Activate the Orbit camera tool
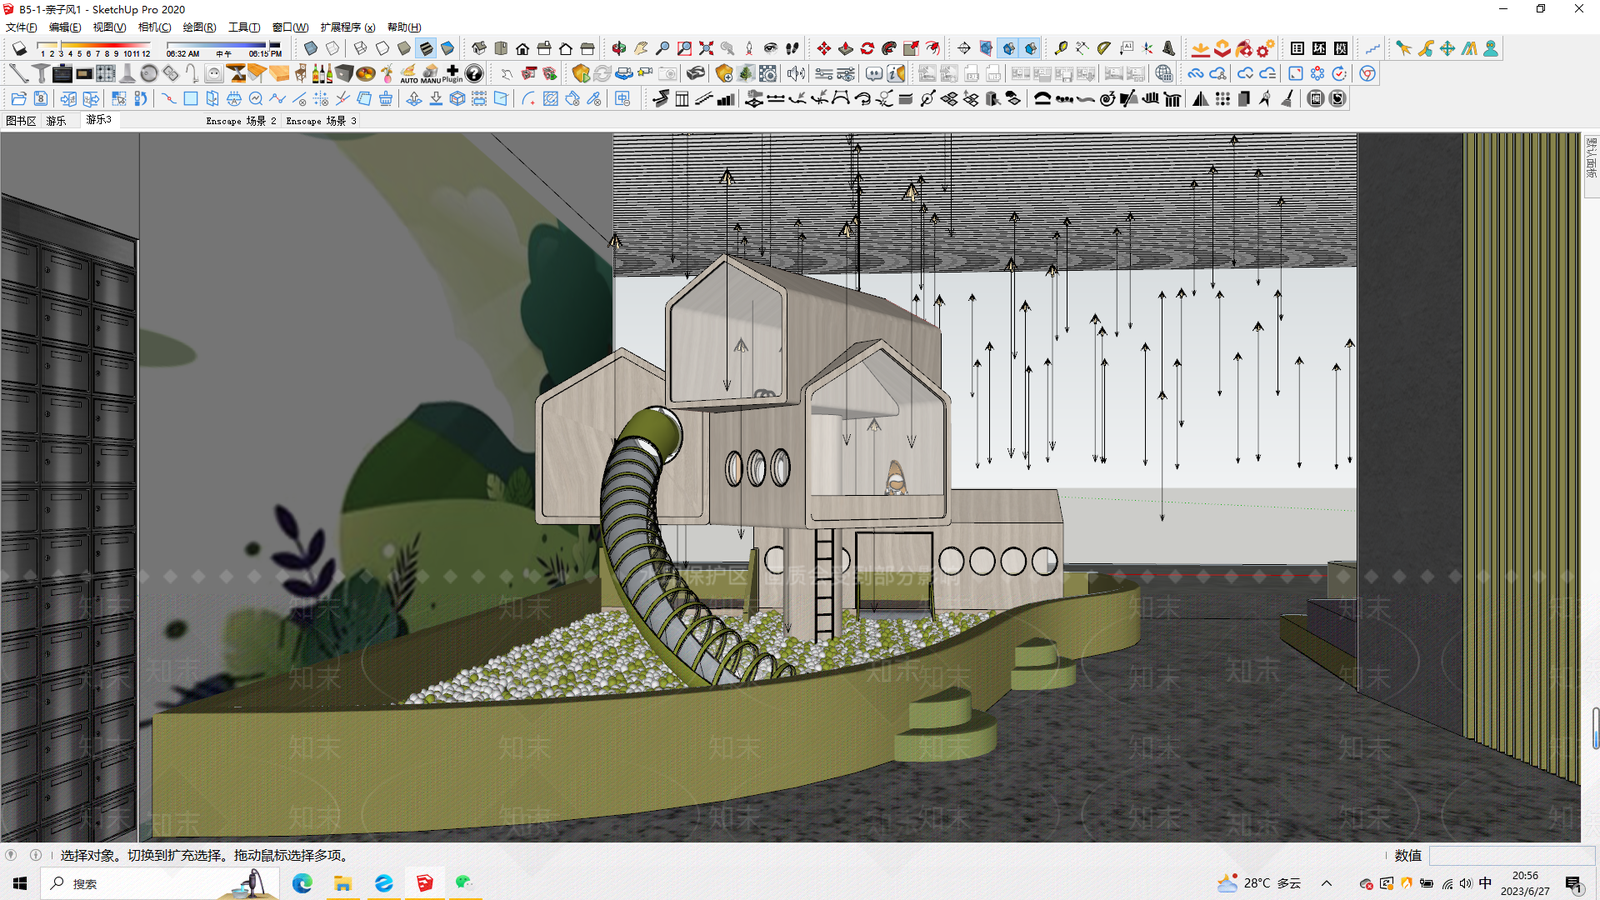Image resolution: width=1600 pixels, height=900 pixels. (619, 48)
